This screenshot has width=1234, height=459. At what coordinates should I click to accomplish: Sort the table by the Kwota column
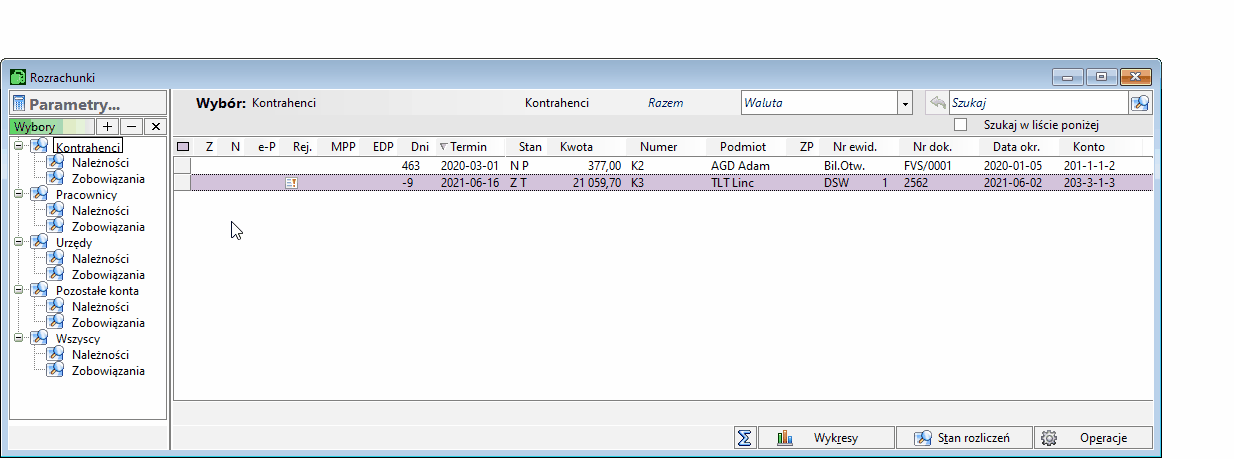pos(576,147)
